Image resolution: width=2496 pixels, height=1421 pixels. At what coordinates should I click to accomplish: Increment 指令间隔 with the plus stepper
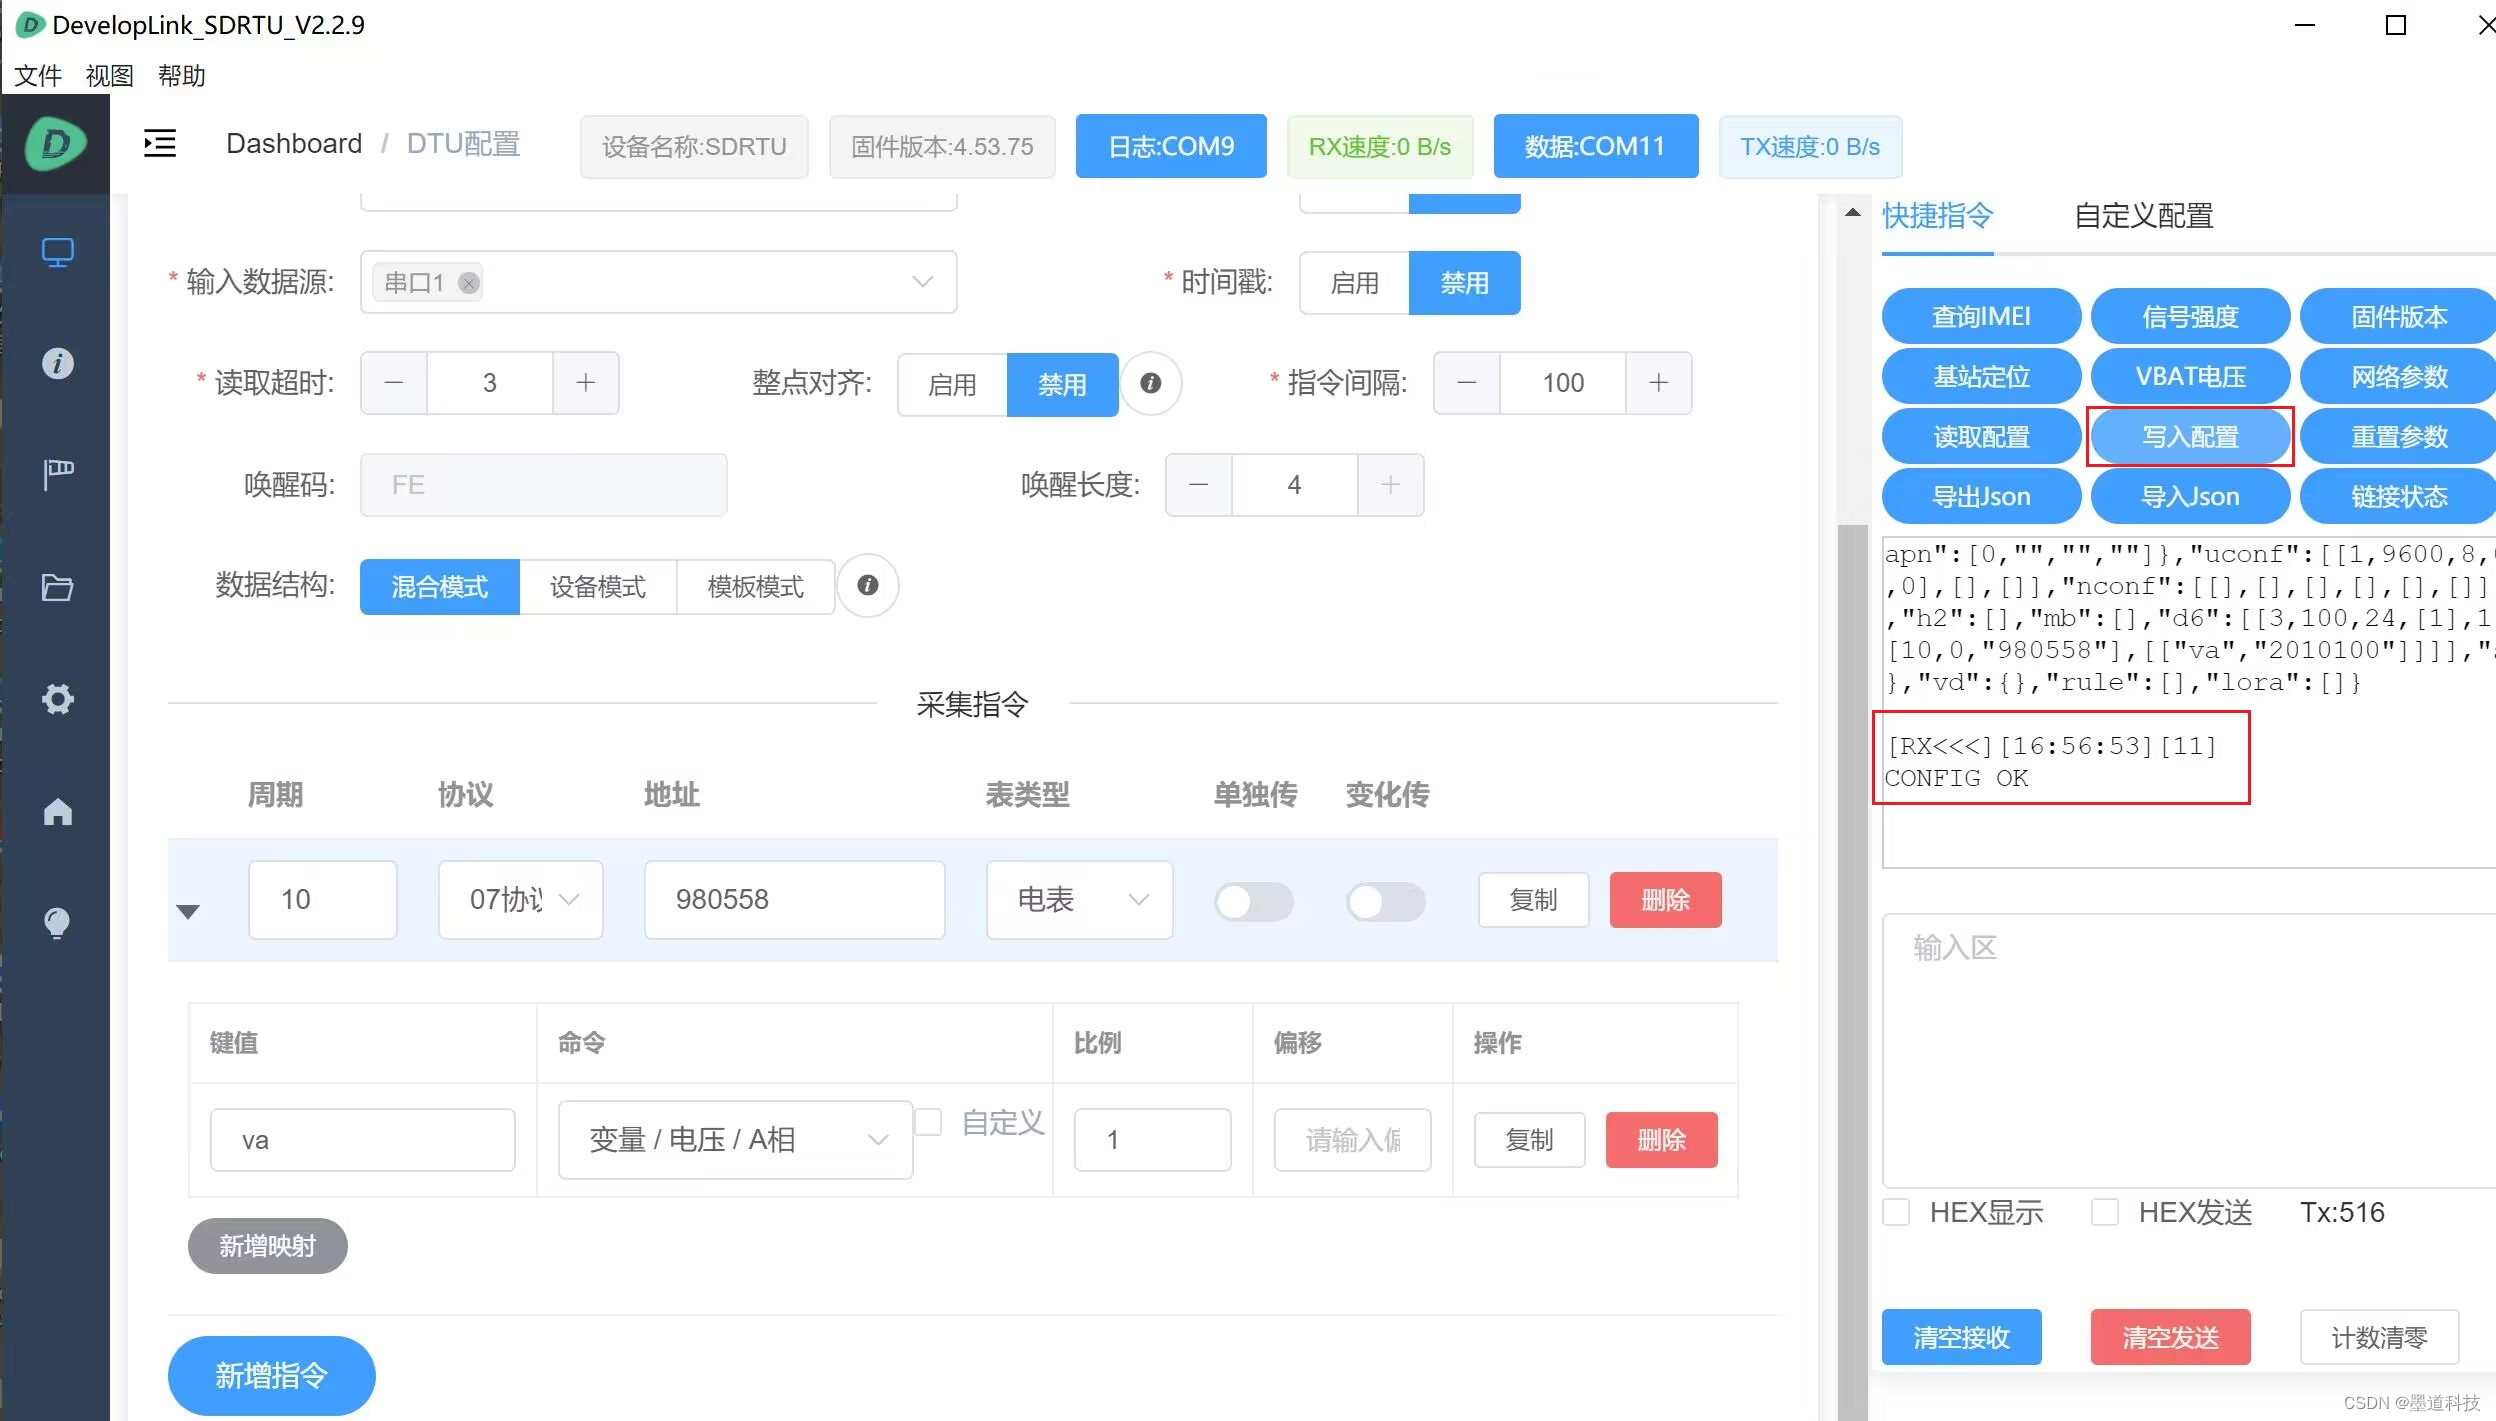(x=1657, y=383)
